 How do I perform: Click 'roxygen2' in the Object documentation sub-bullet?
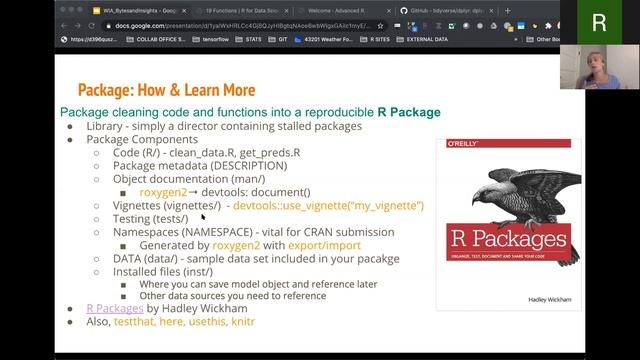click(163, 192)
